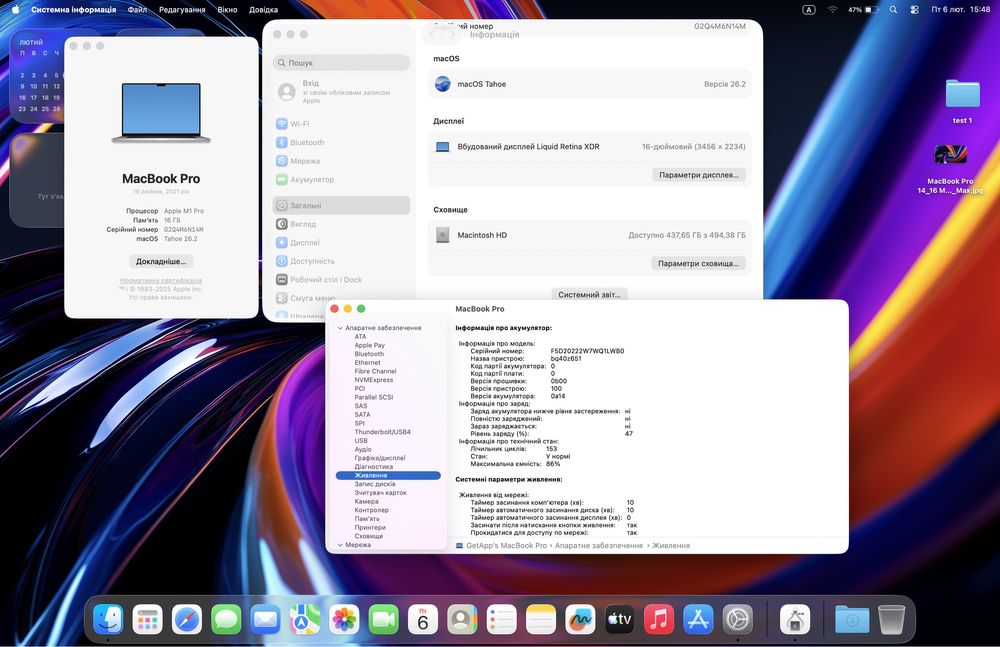Open Freeform app in Dock
The width and height of the screenshot is (1000, 647).
580,620
